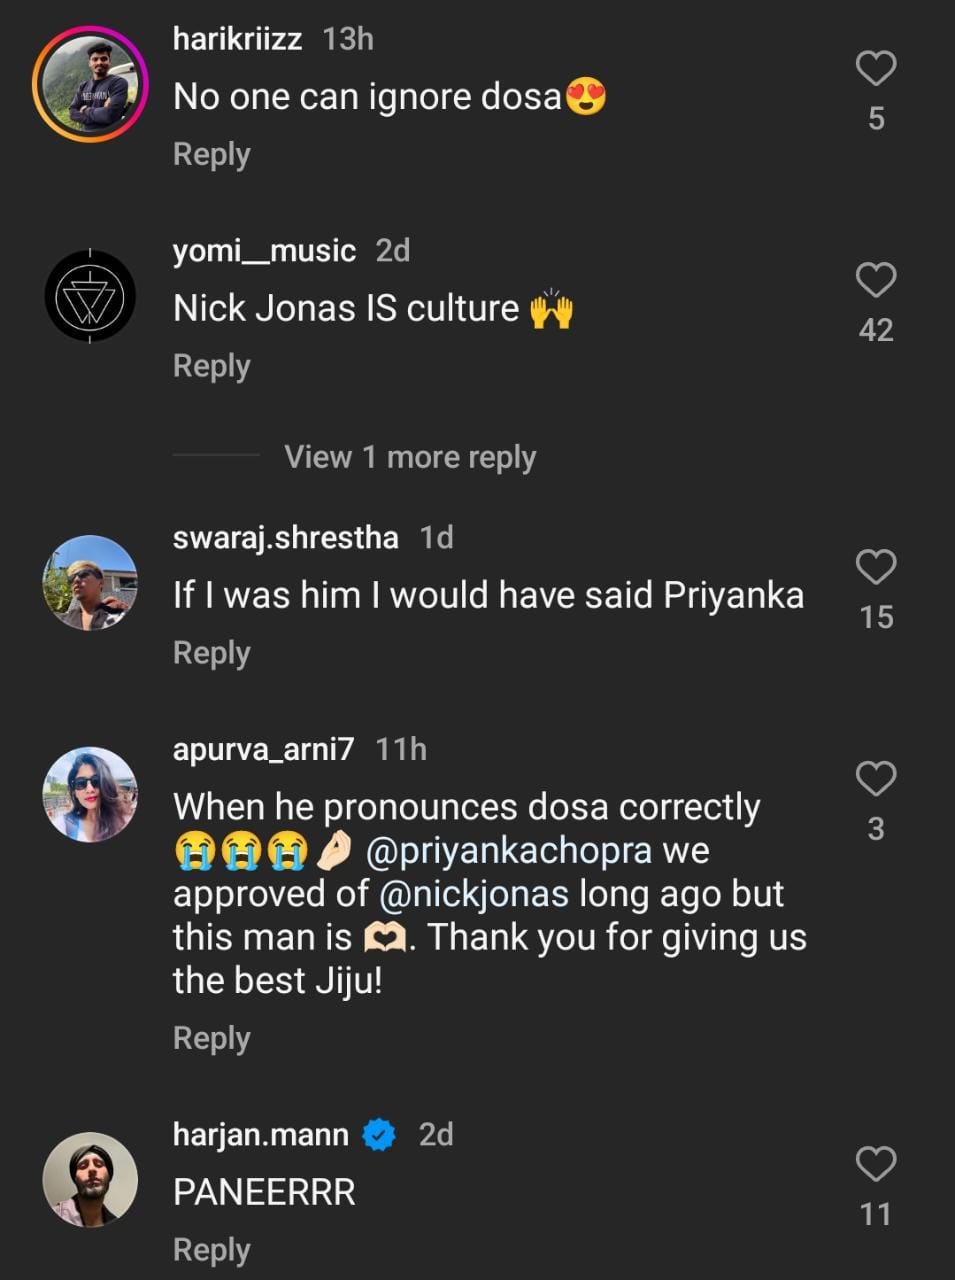Screen dimensions: 955x1280
Task: Reply to harikriizz's comment
Action: [x=211, y=154]
